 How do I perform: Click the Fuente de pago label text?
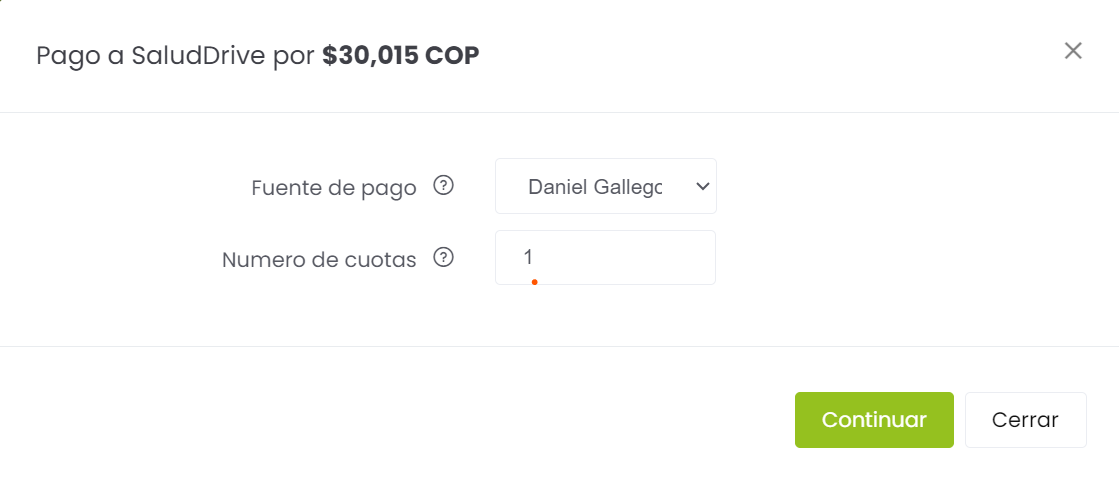click(334, 188)
